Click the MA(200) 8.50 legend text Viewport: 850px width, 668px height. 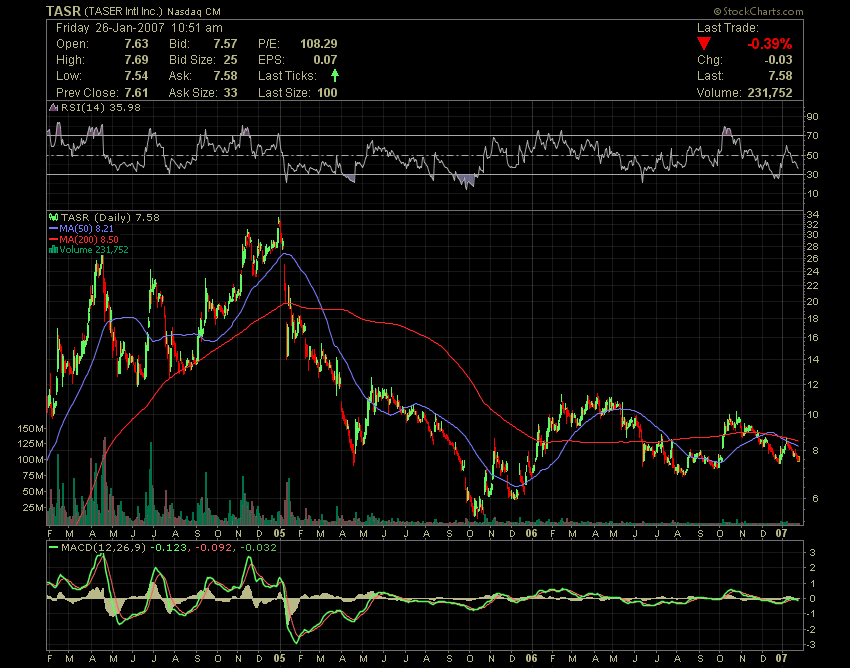89,239
